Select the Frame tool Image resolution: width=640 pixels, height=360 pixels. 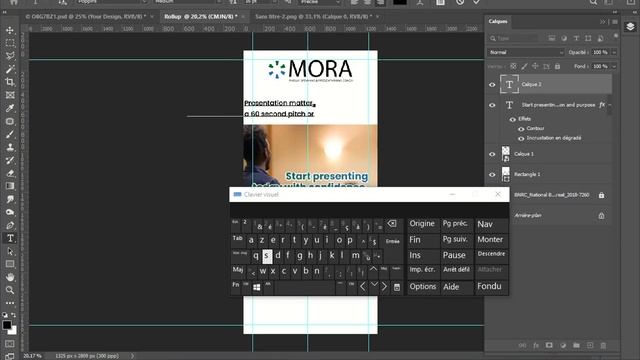pos(10,95)
